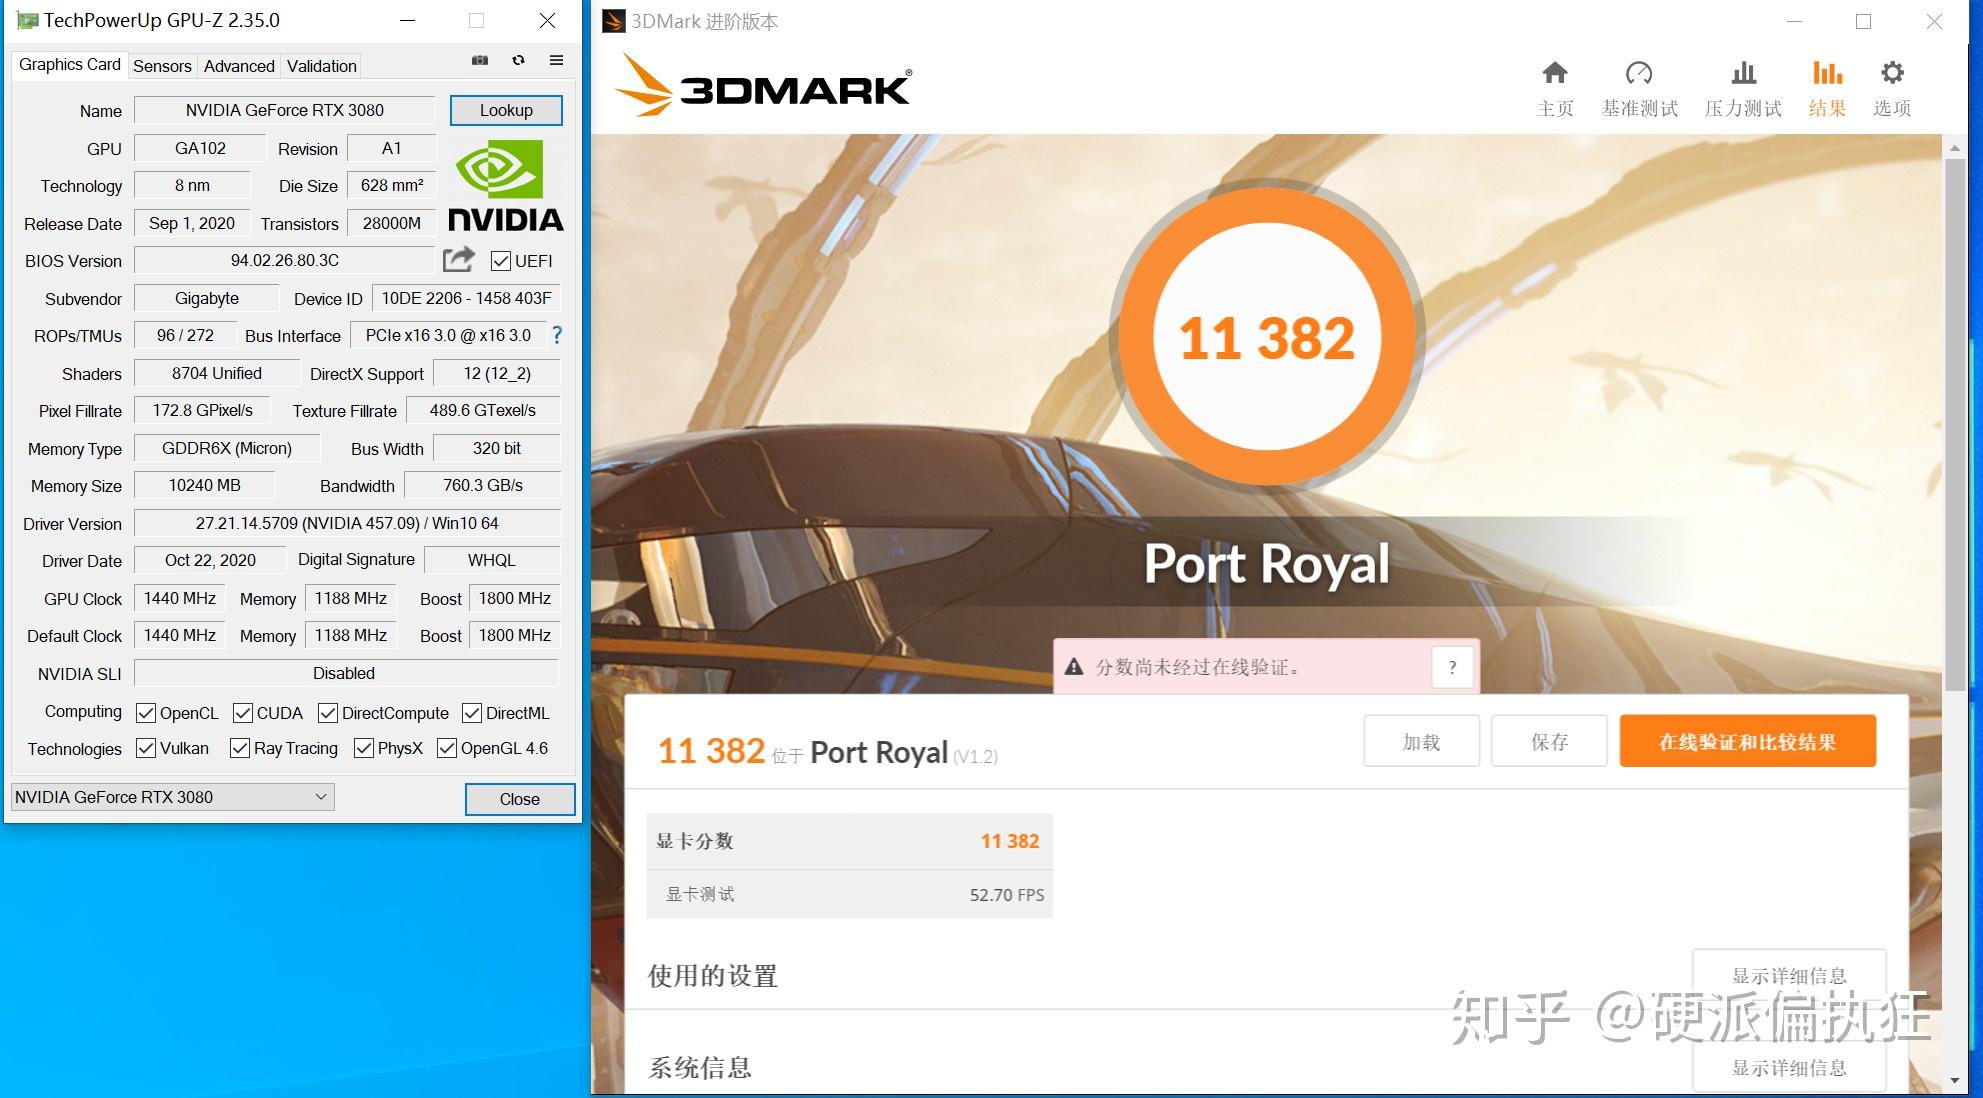Disable the Ray Tracing checkbox
Screen dimensions: 1983x1098
pos(238,748)
